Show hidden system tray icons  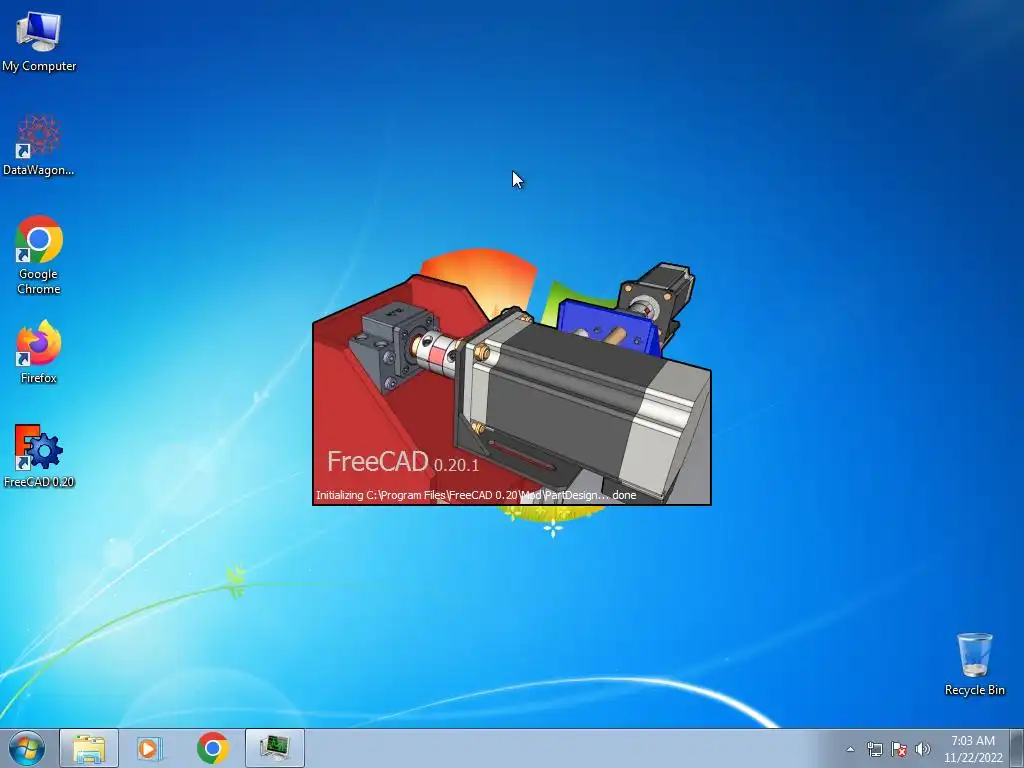850,749
